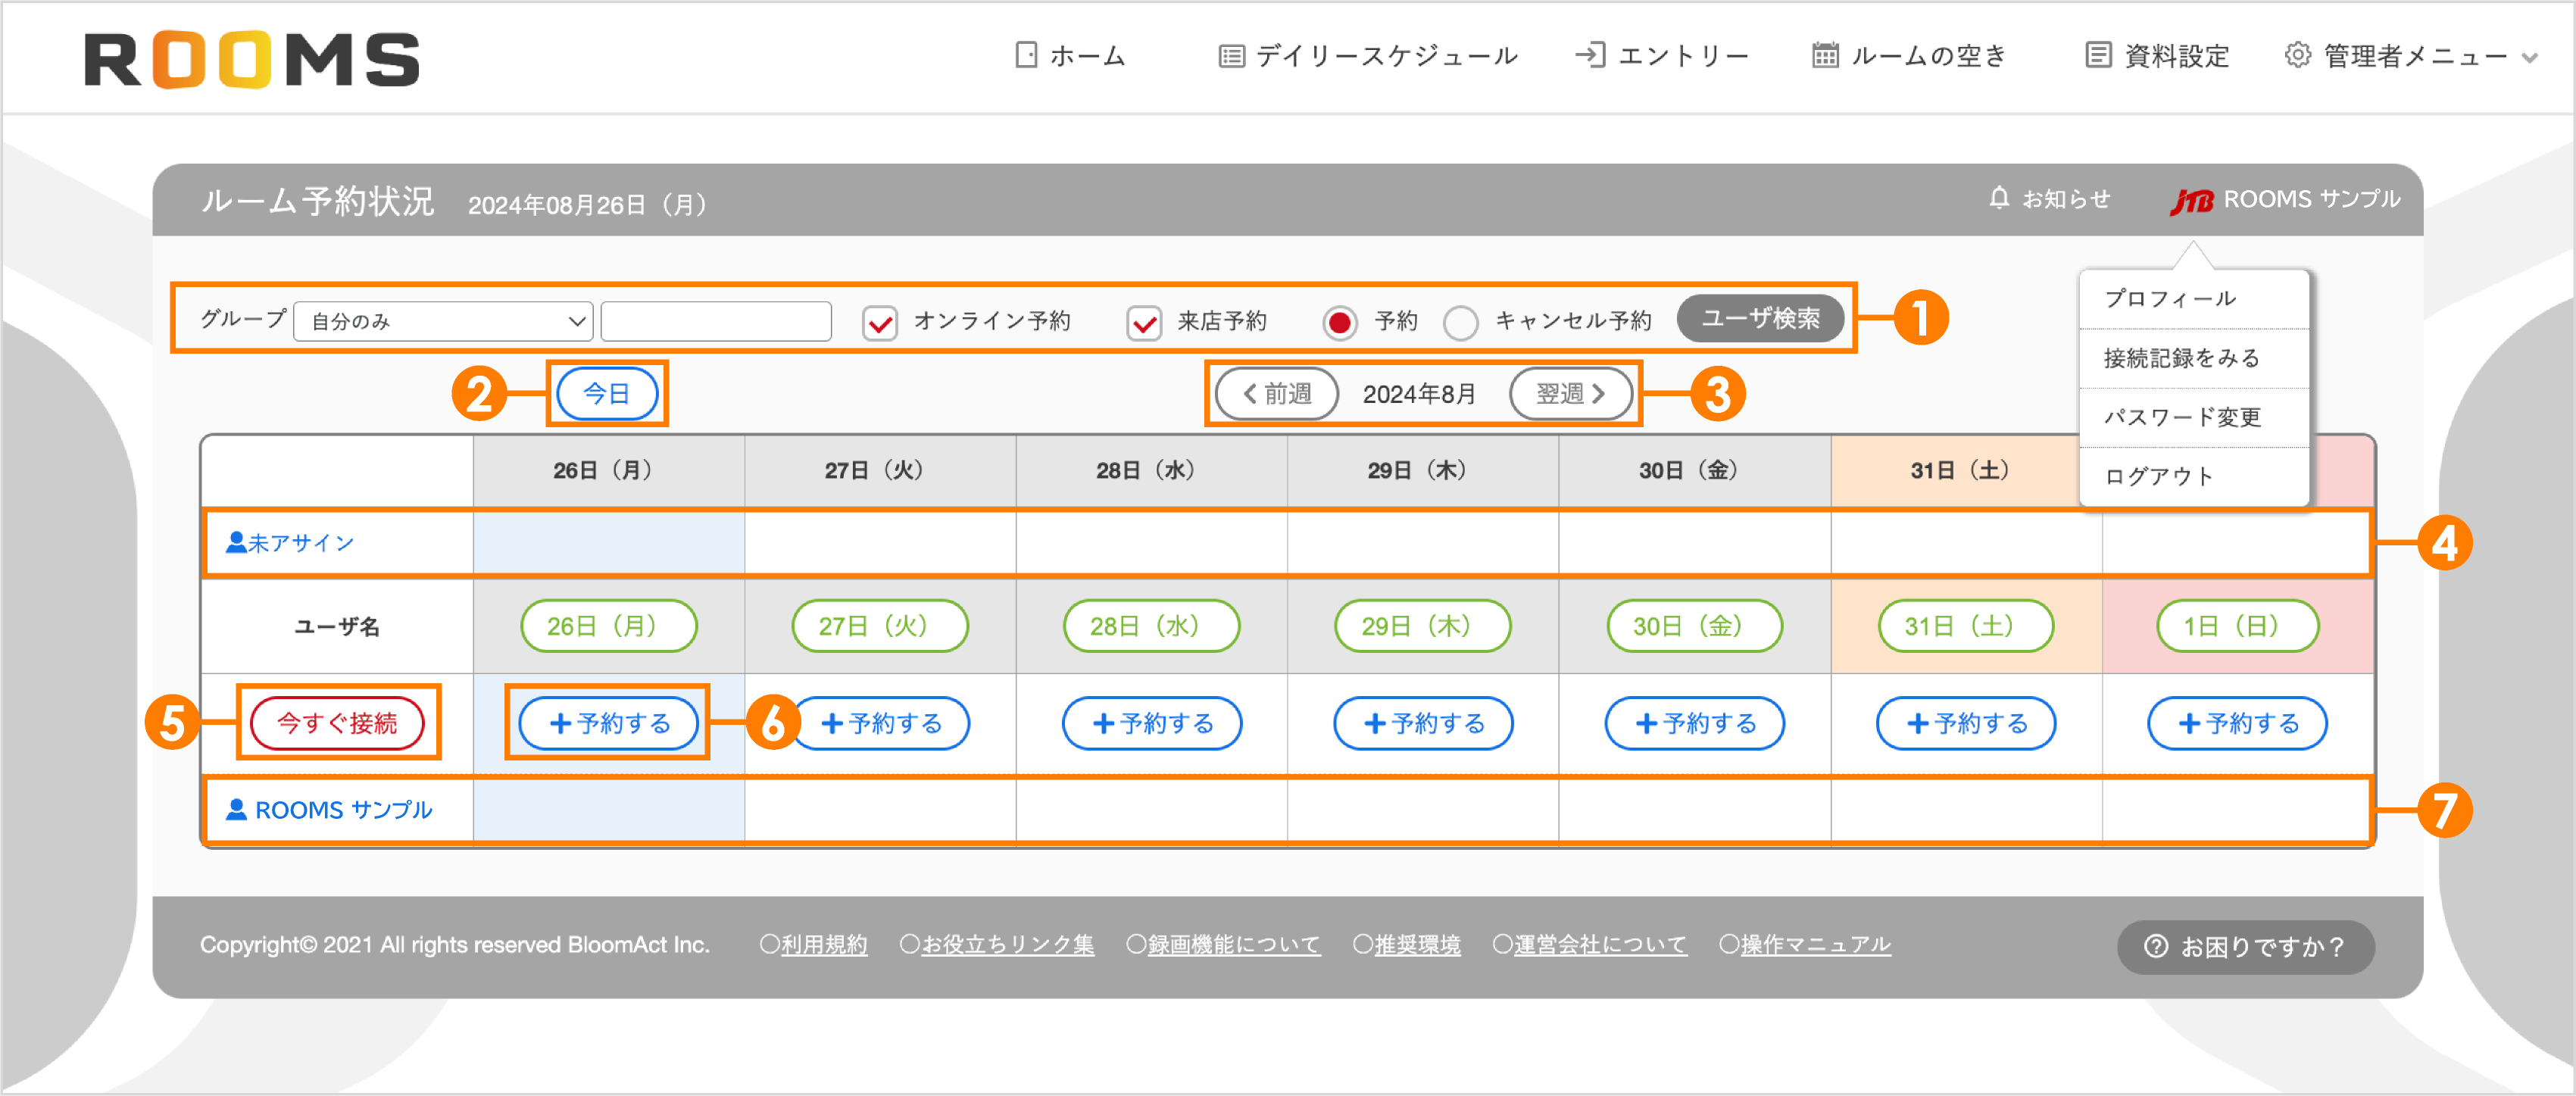Click the エントリー arrow icon
Viewport: 2576px width, 1096px height.
1593,55
